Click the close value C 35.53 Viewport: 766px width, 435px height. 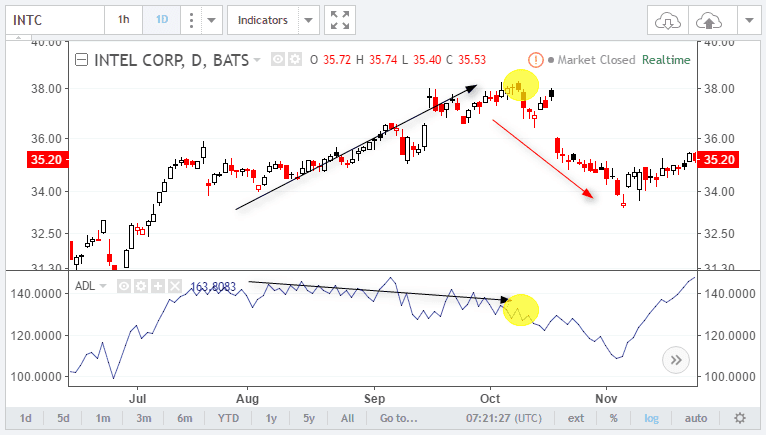point(465,60)
